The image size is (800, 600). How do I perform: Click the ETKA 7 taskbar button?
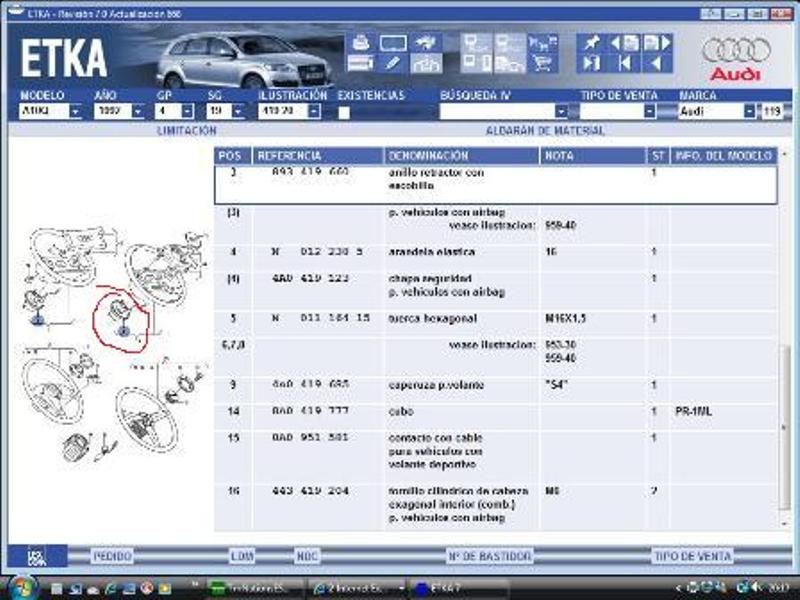coord(459,588)
